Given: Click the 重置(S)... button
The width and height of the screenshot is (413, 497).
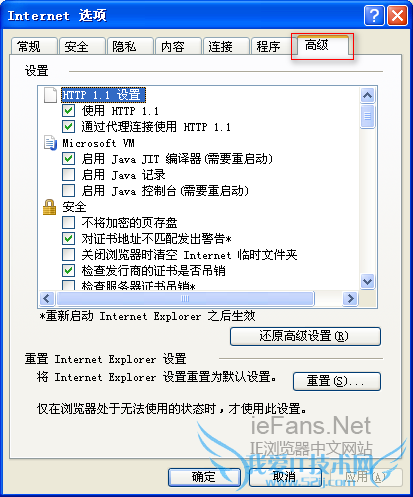Looking at the screenshot, I should click(x=337, y=381).
